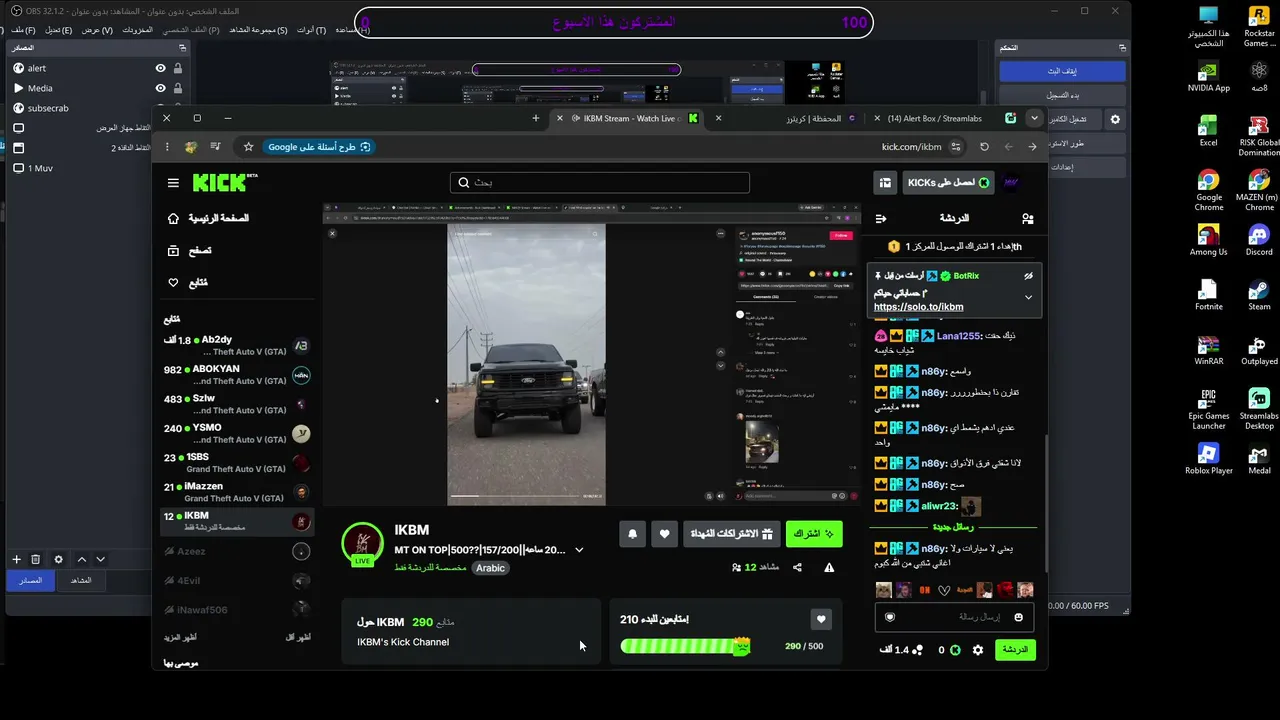
Task: Open Chrome media controls icon
Action: tap(215, 146)
